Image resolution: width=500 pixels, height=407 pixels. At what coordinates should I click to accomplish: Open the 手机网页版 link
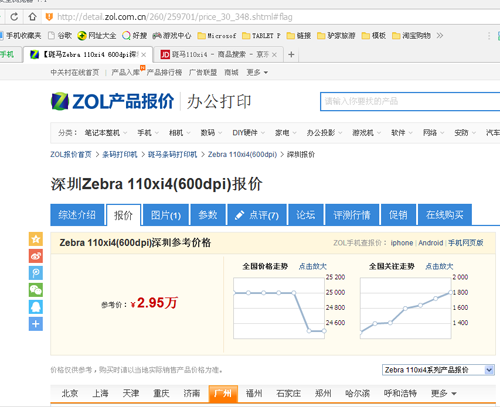466,243
